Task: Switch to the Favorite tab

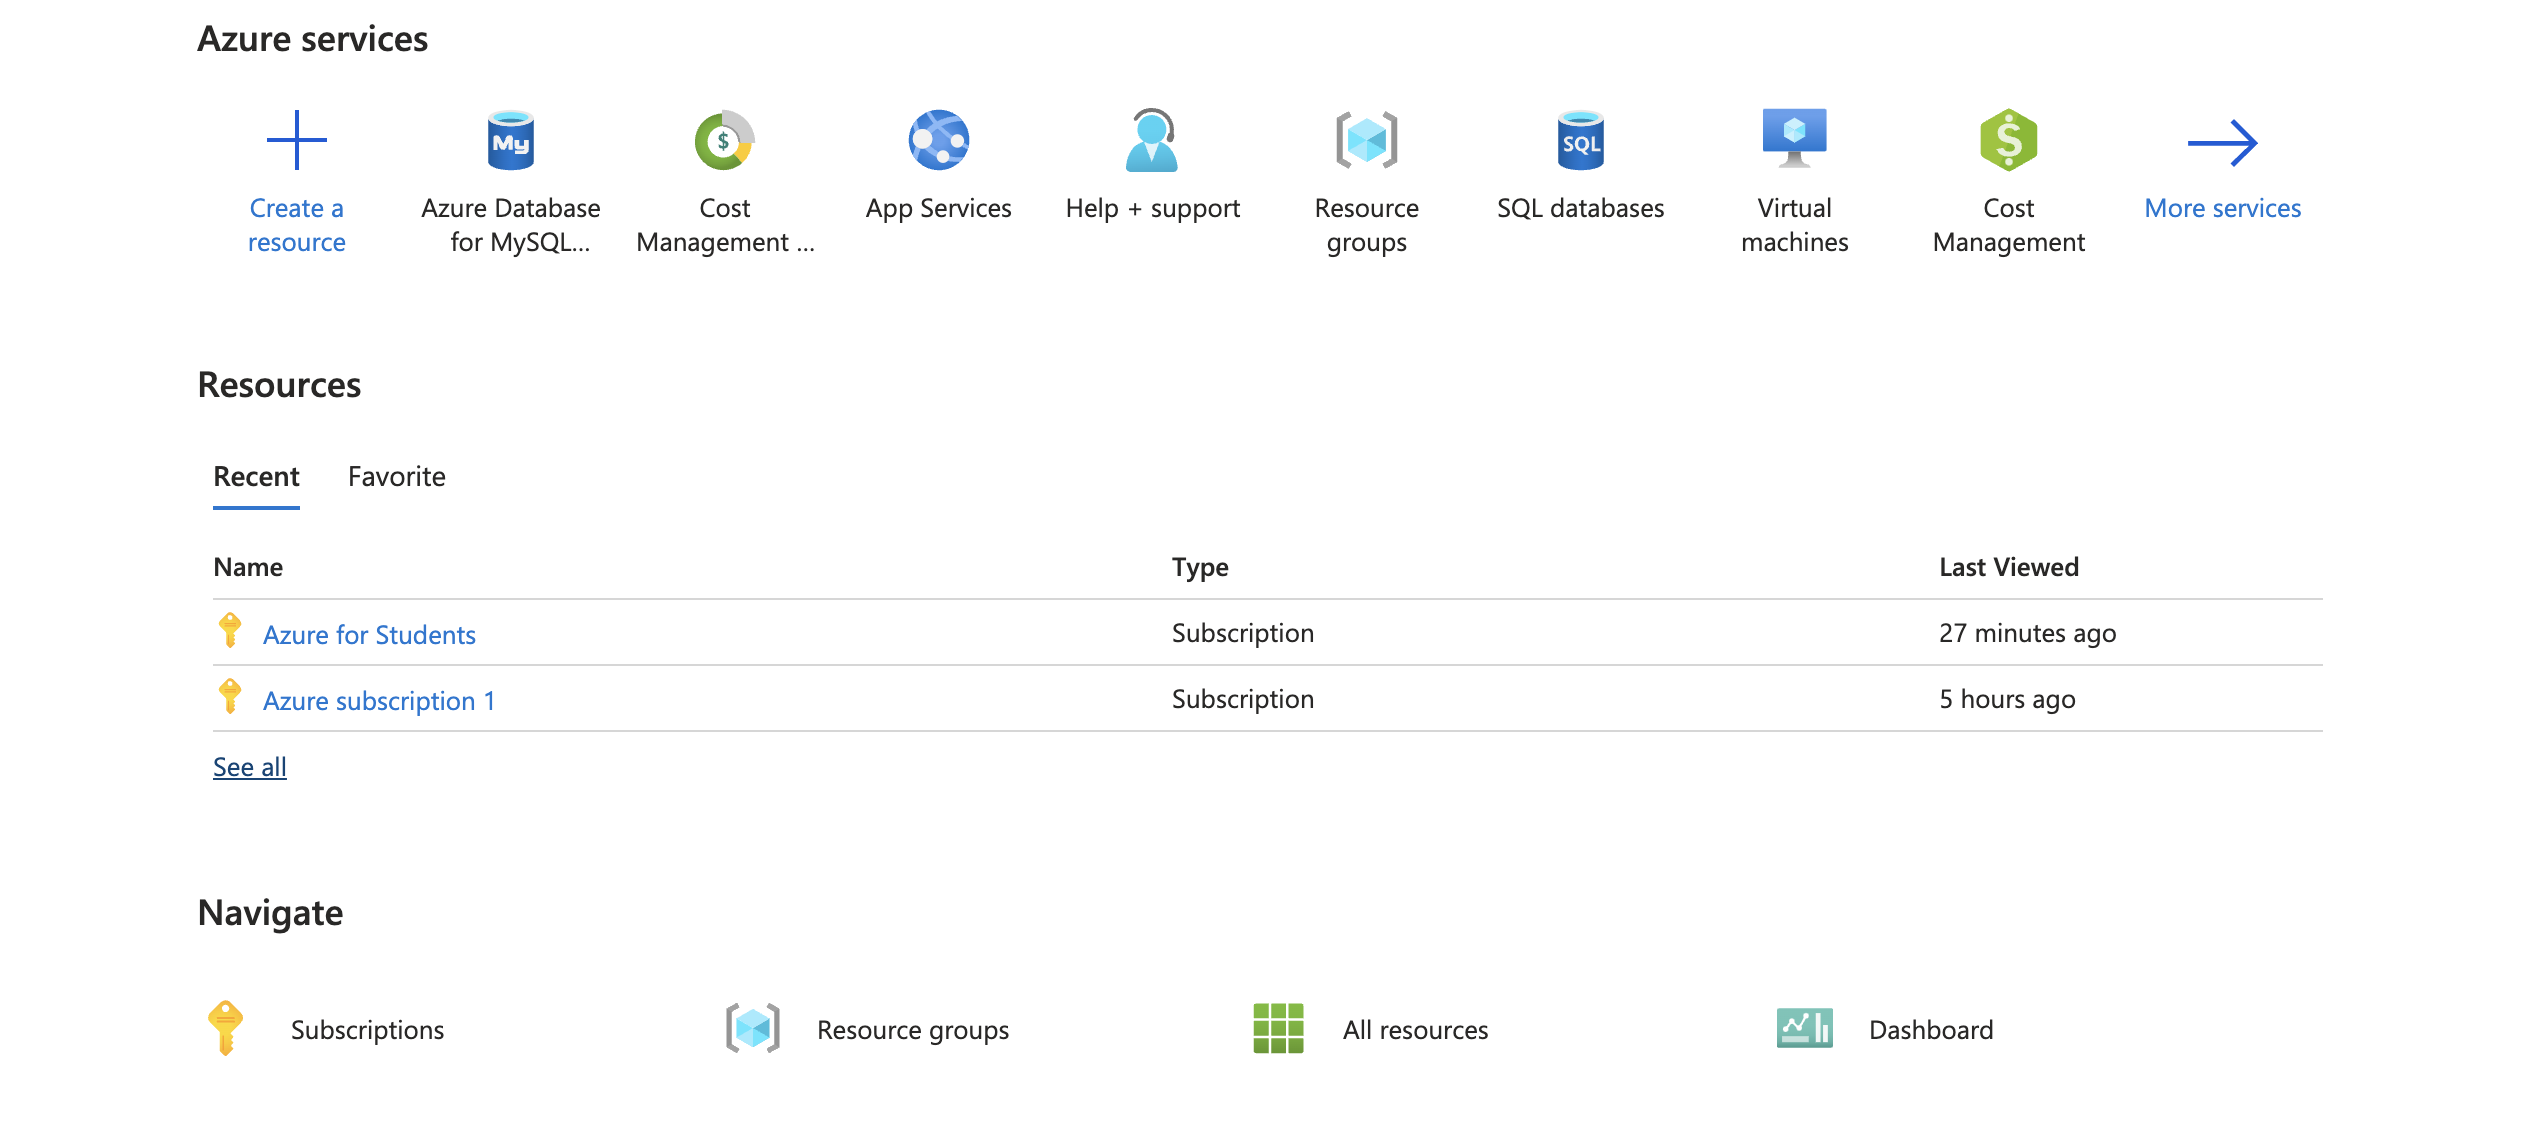Action: [x=396, y=477]
